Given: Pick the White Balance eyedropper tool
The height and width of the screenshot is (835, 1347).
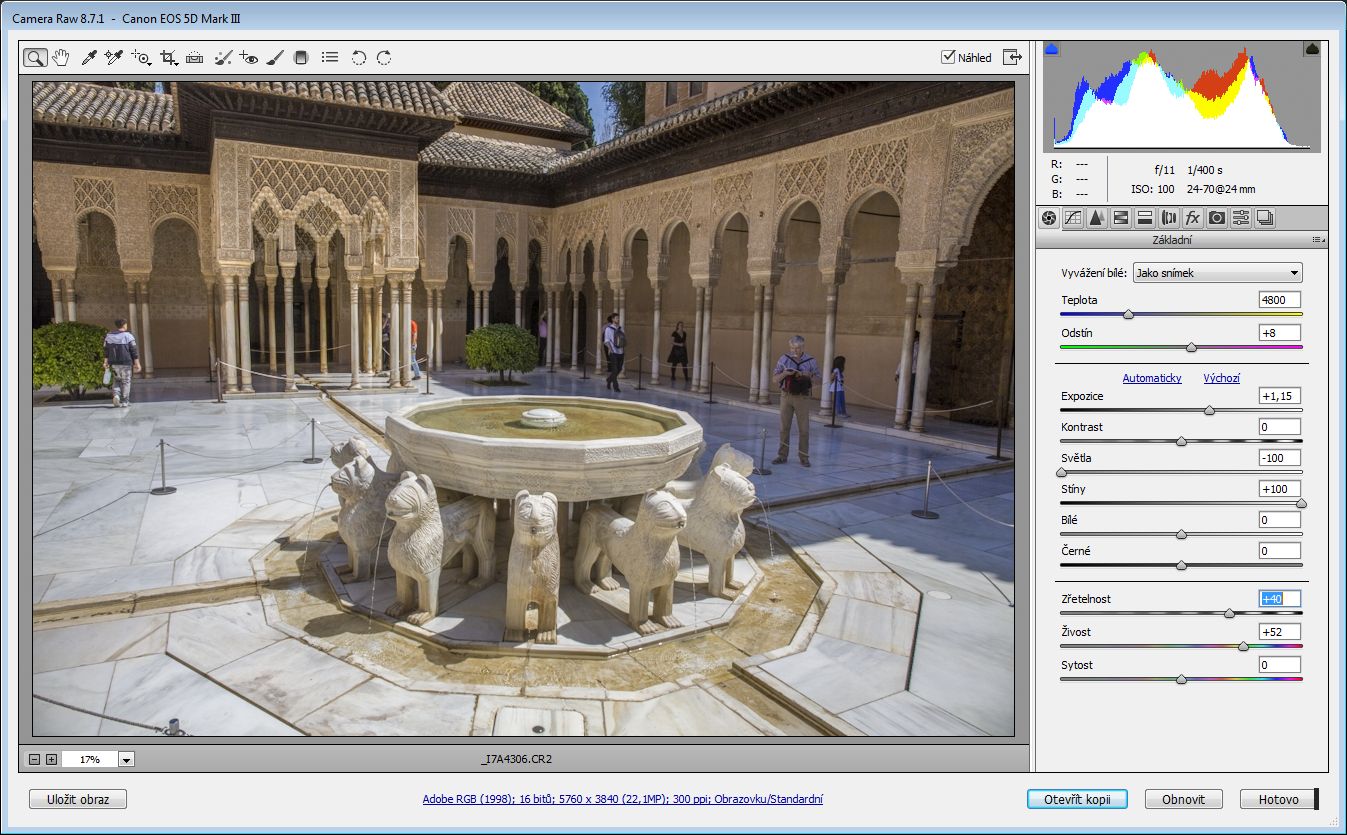Looking at the screenshot, I should pos(88,58).
